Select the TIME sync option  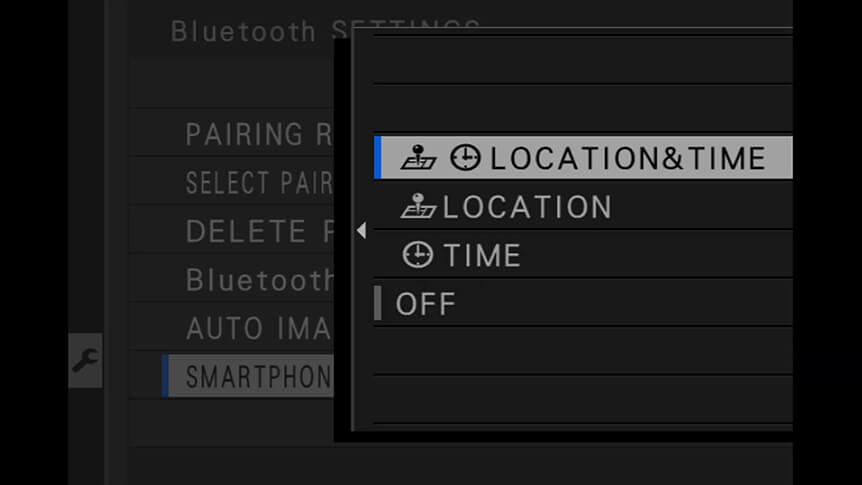583,255
